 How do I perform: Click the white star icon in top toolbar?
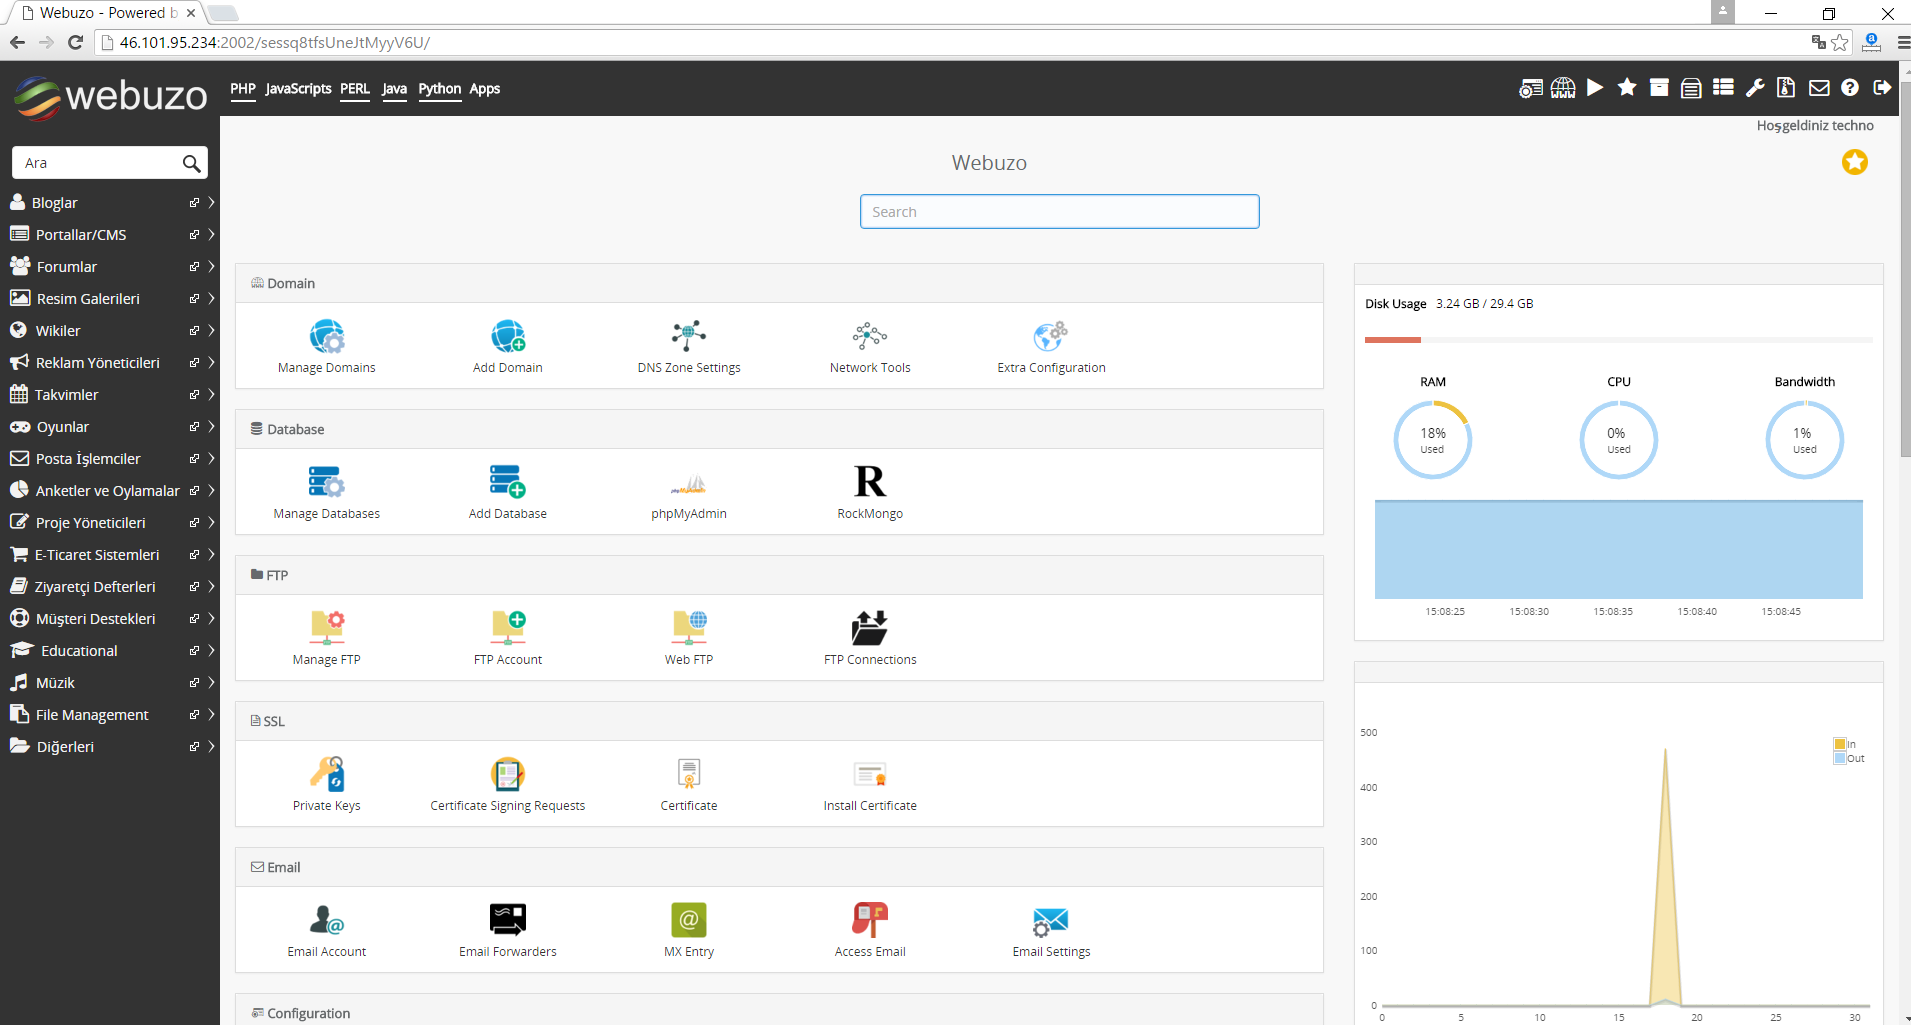1627,88
